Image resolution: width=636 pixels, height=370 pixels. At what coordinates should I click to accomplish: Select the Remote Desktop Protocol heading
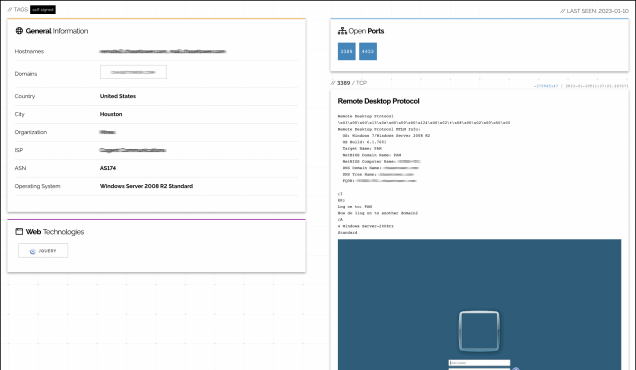tap(378, 101)
